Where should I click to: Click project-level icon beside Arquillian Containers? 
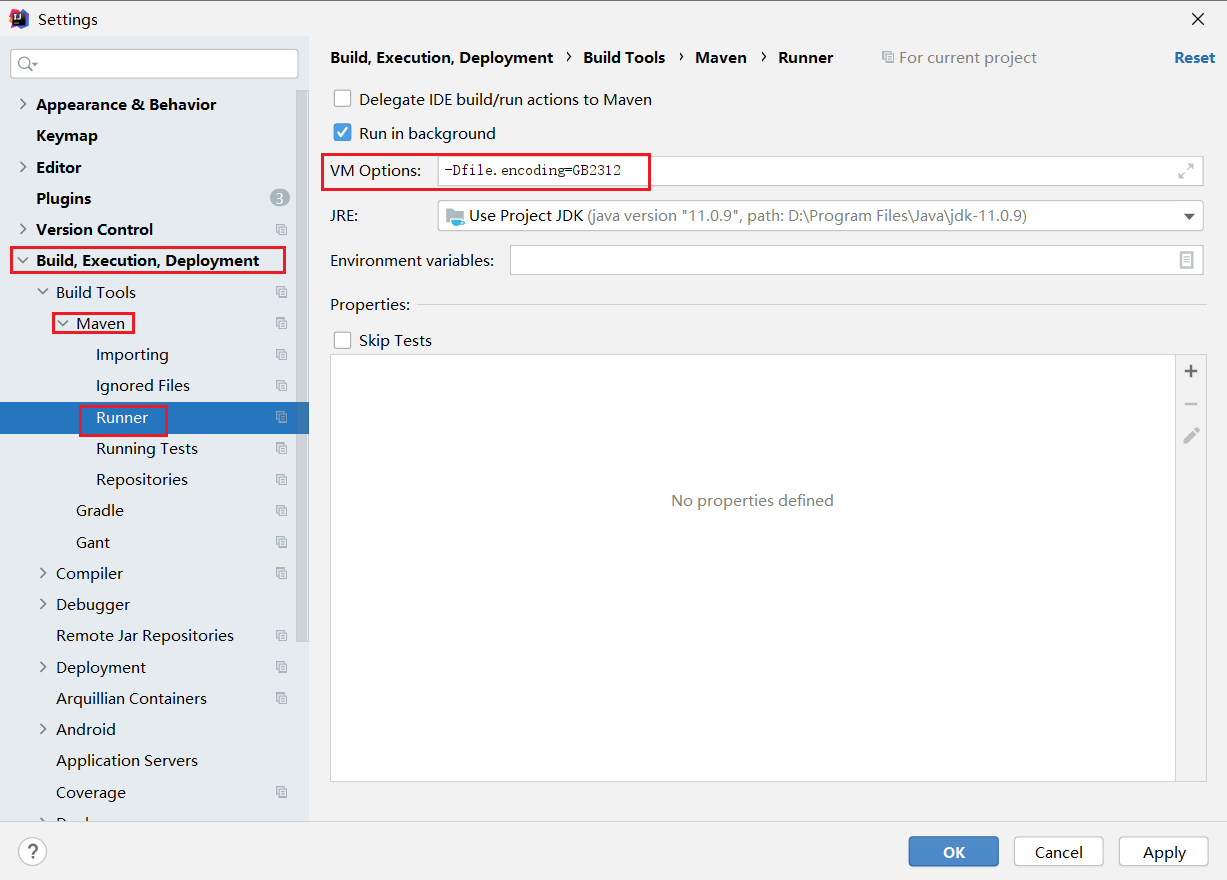pyautogui.click(x=281, y=698)
